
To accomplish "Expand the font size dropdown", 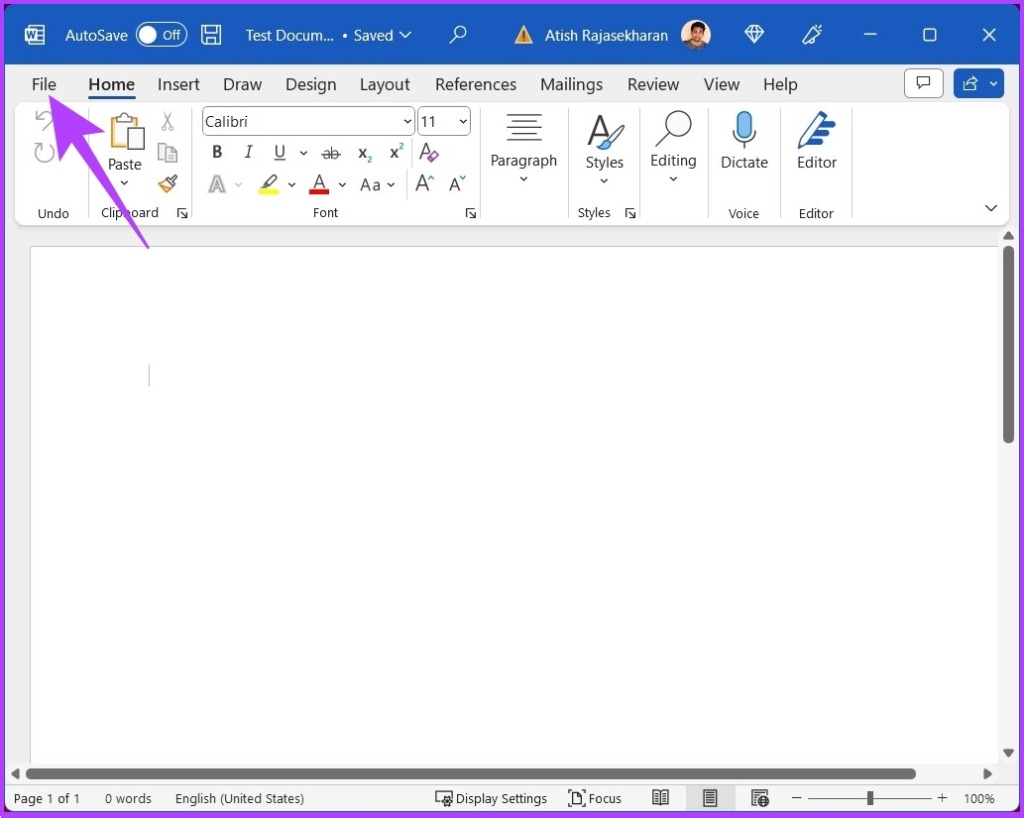I will tap(462, 122).
